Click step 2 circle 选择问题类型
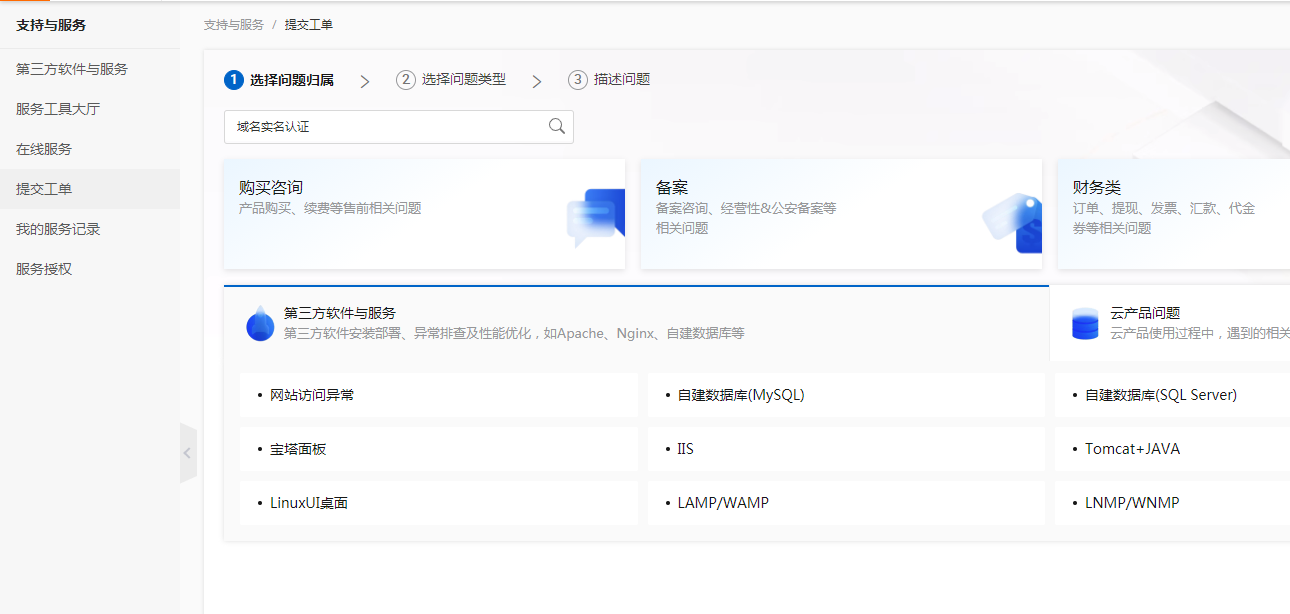 point(406,80)
